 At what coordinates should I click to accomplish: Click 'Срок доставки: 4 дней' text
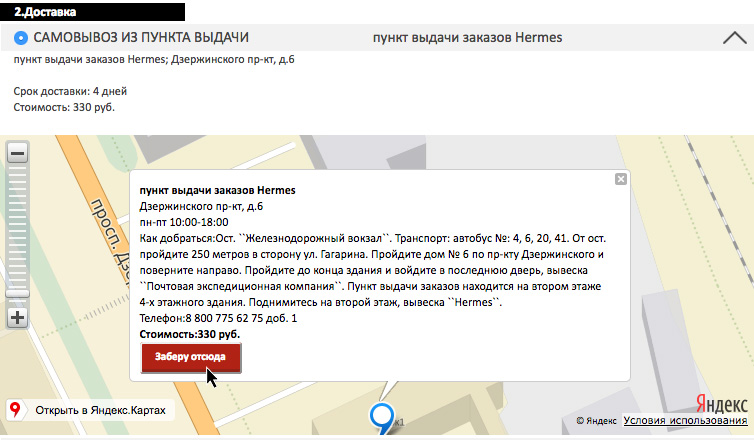tap(70, 91)
